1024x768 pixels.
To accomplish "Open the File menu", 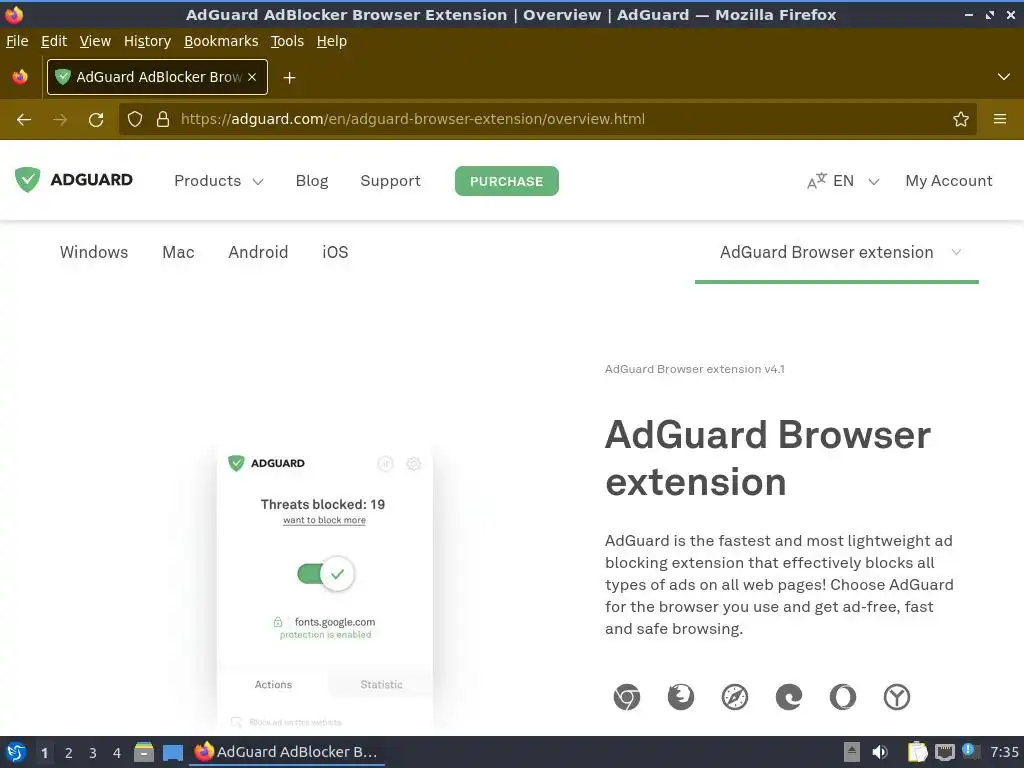I will coord(17,41).
